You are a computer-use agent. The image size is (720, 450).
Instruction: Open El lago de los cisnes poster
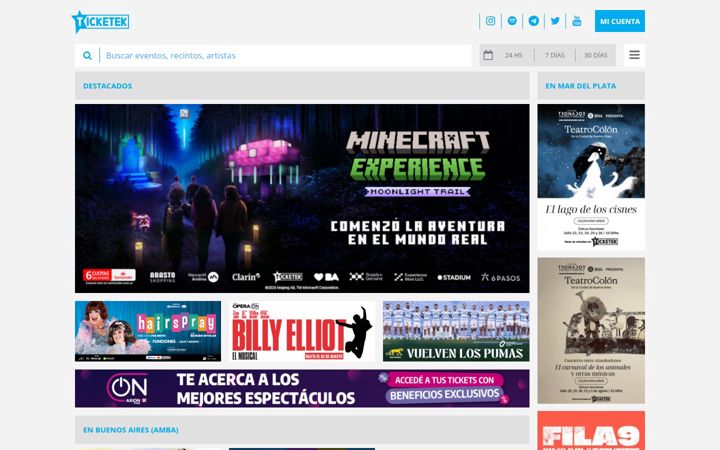(x=591, y=177)
